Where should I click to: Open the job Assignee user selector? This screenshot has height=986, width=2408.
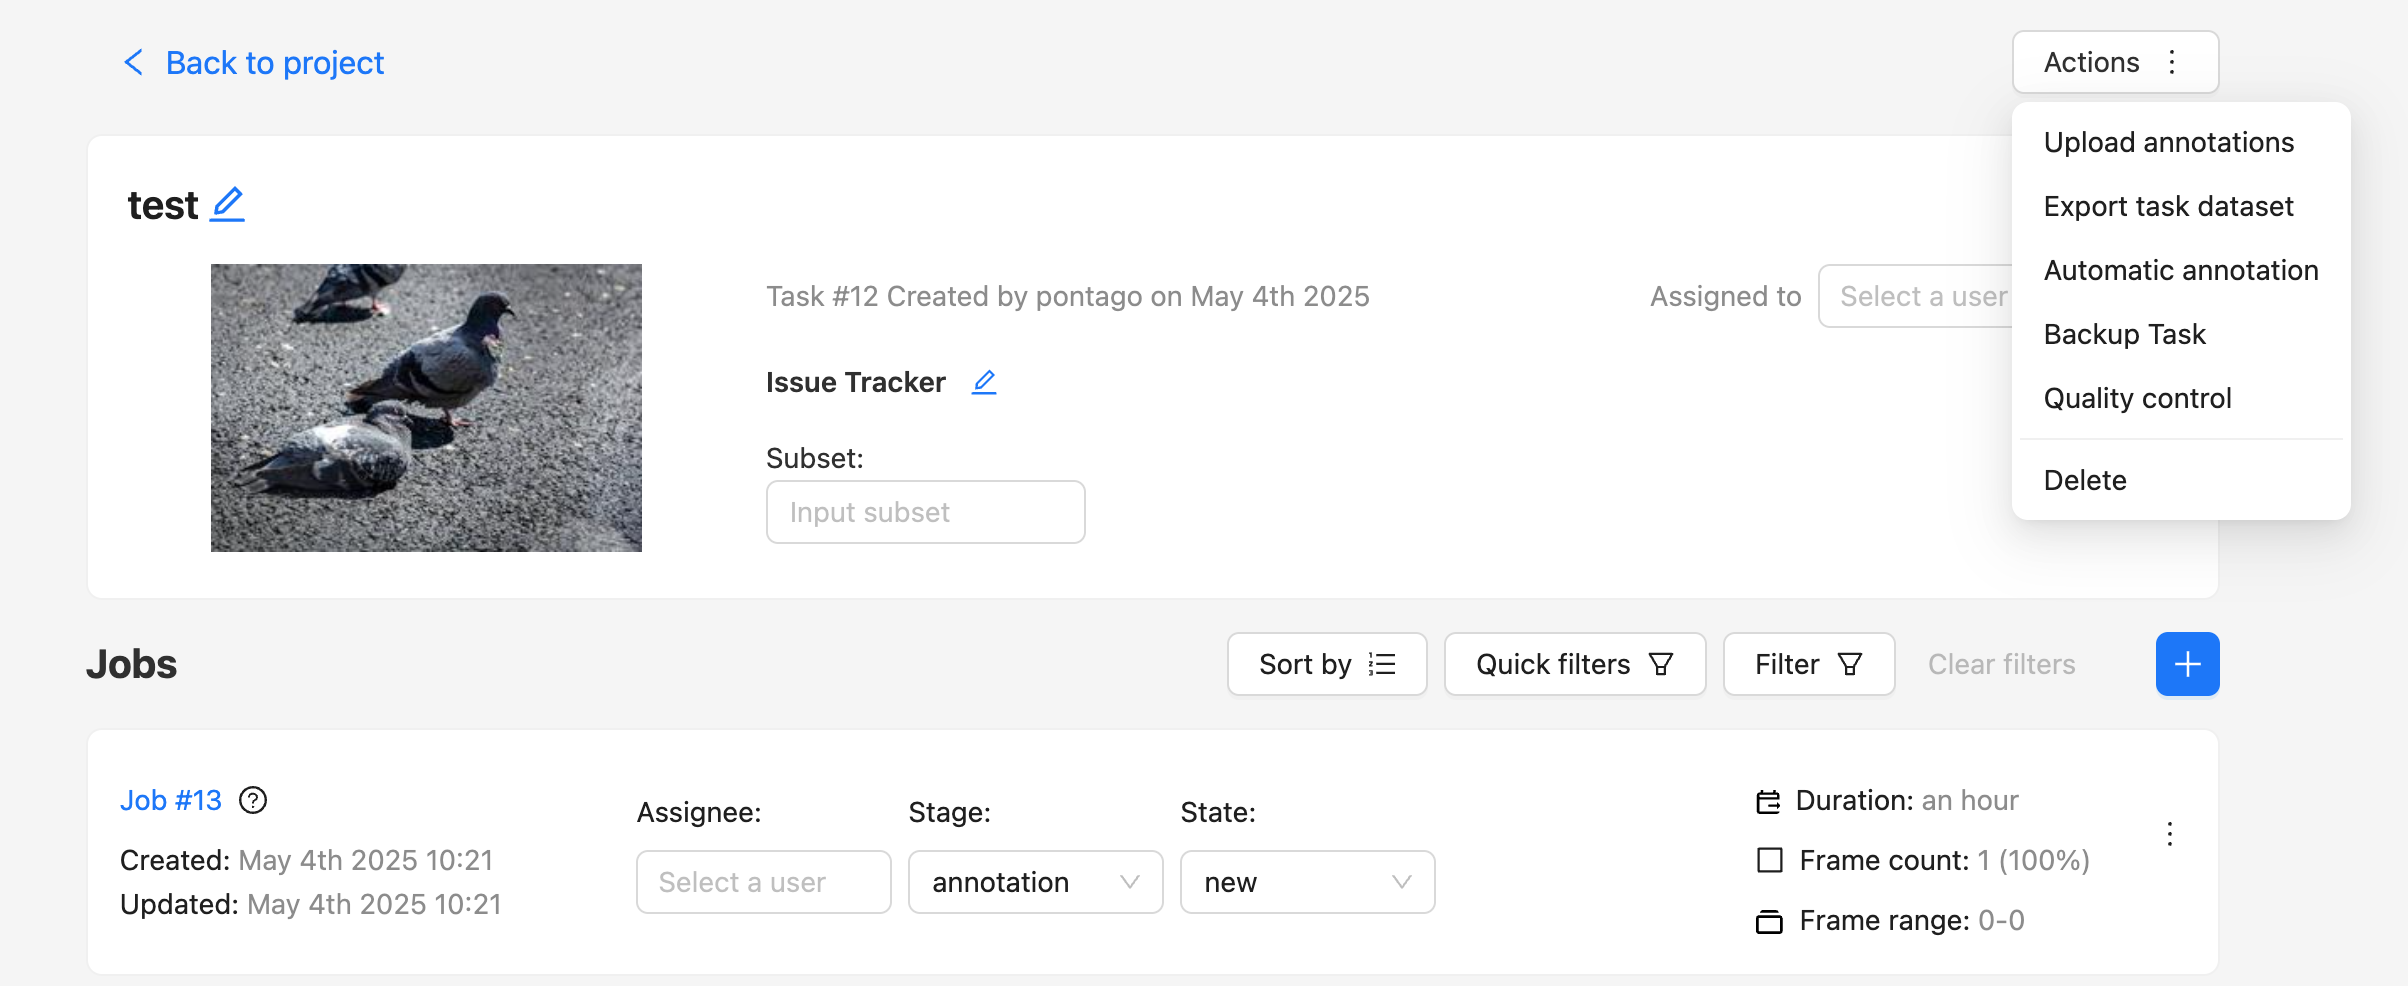click(x=763, y=882)
